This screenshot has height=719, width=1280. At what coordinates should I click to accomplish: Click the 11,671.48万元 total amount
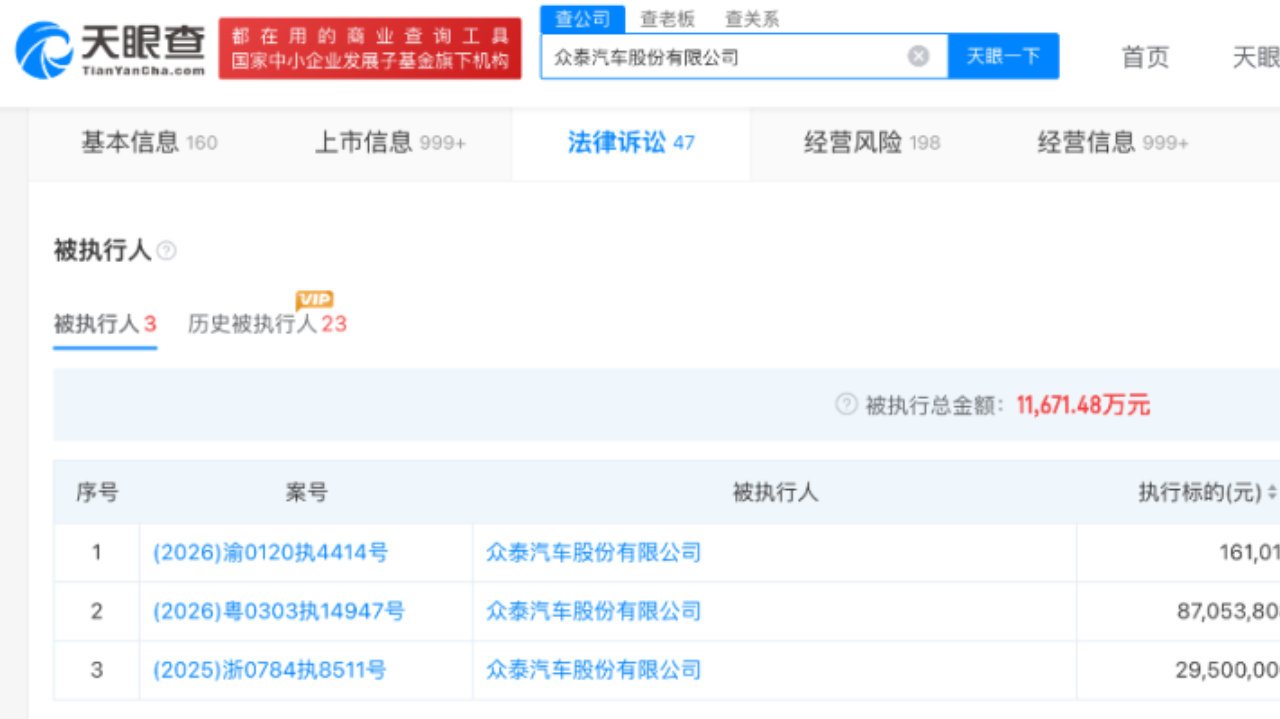1083,405
